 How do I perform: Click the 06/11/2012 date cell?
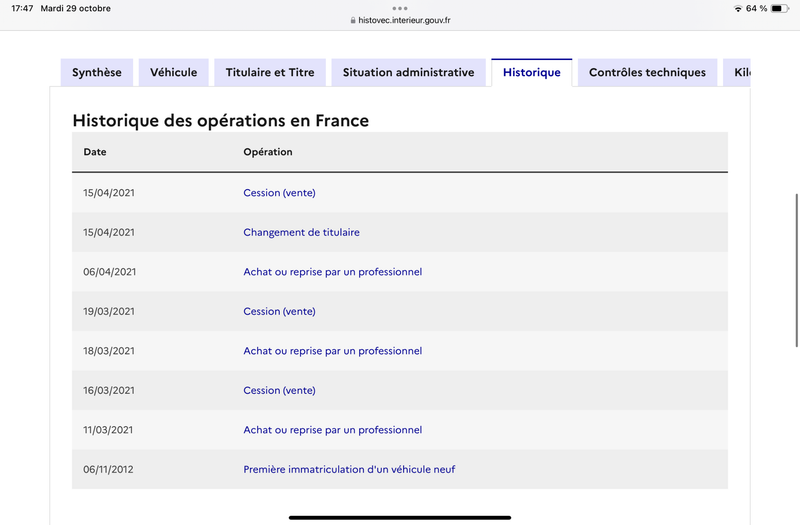[108, 469]
